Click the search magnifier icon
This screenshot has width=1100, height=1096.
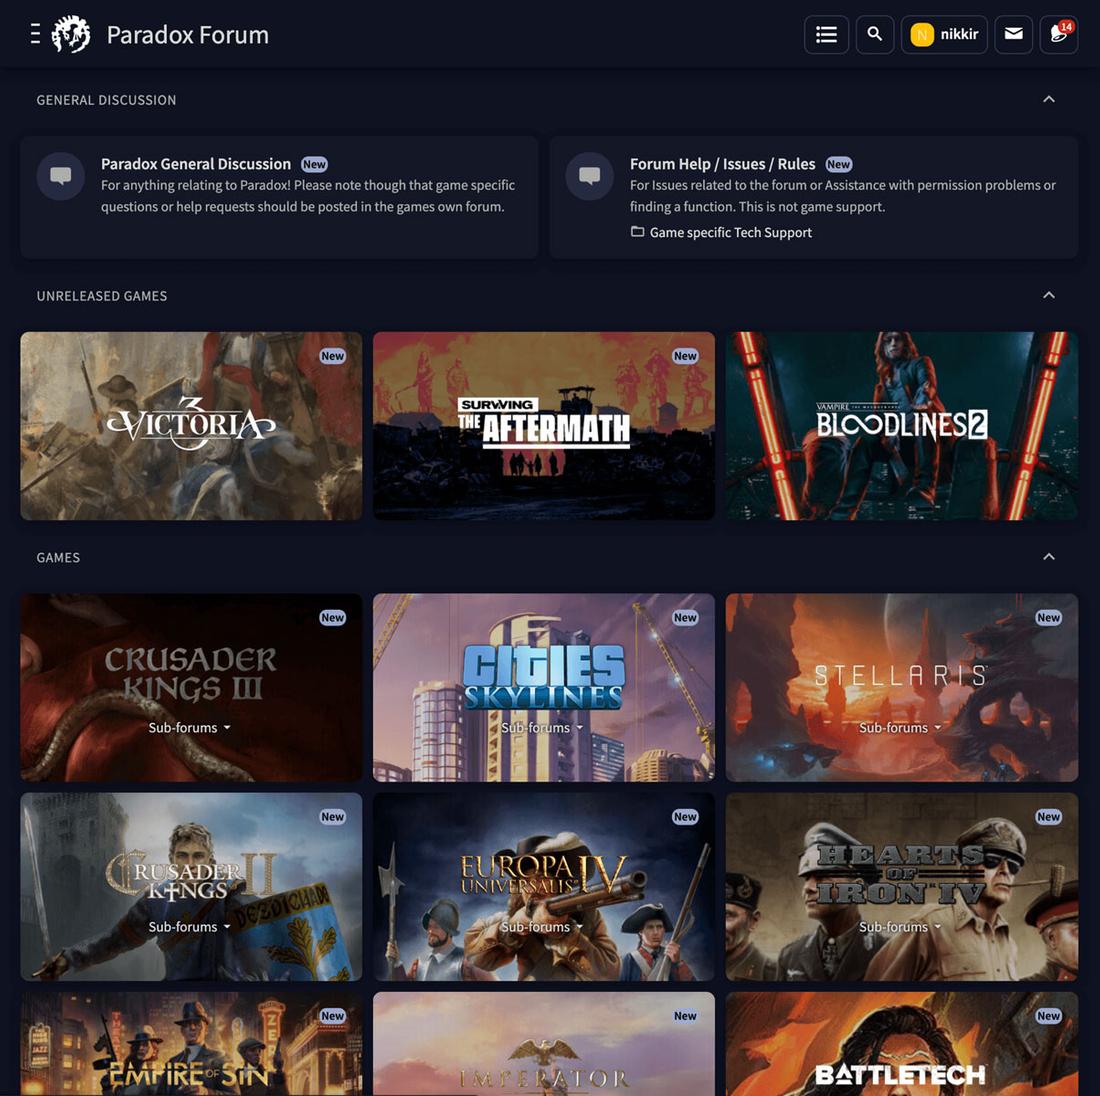tap(875, 34)
